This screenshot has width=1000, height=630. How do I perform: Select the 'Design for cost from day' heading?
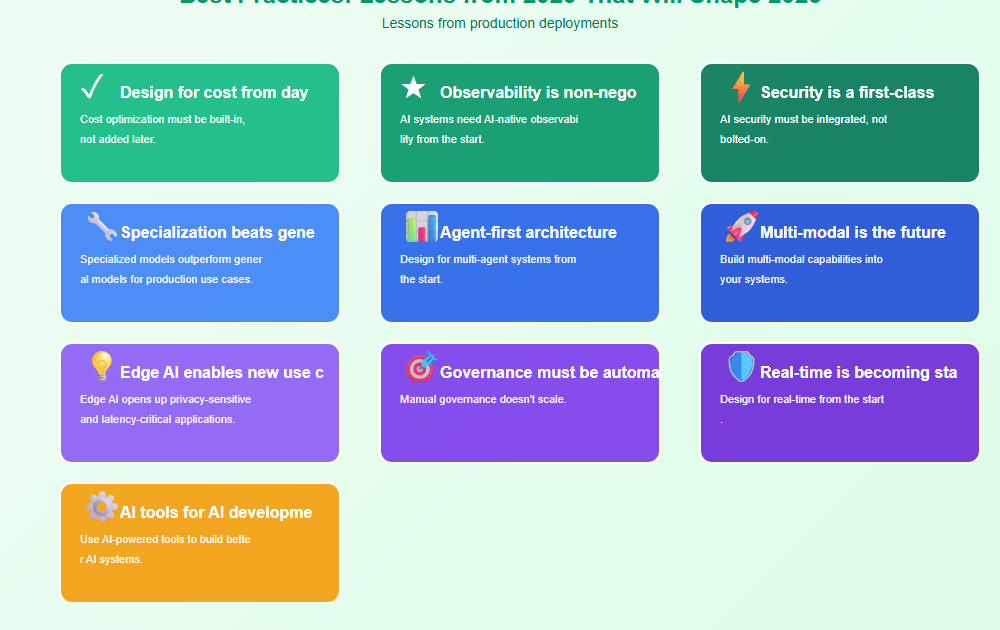click(x=214, y=93)
